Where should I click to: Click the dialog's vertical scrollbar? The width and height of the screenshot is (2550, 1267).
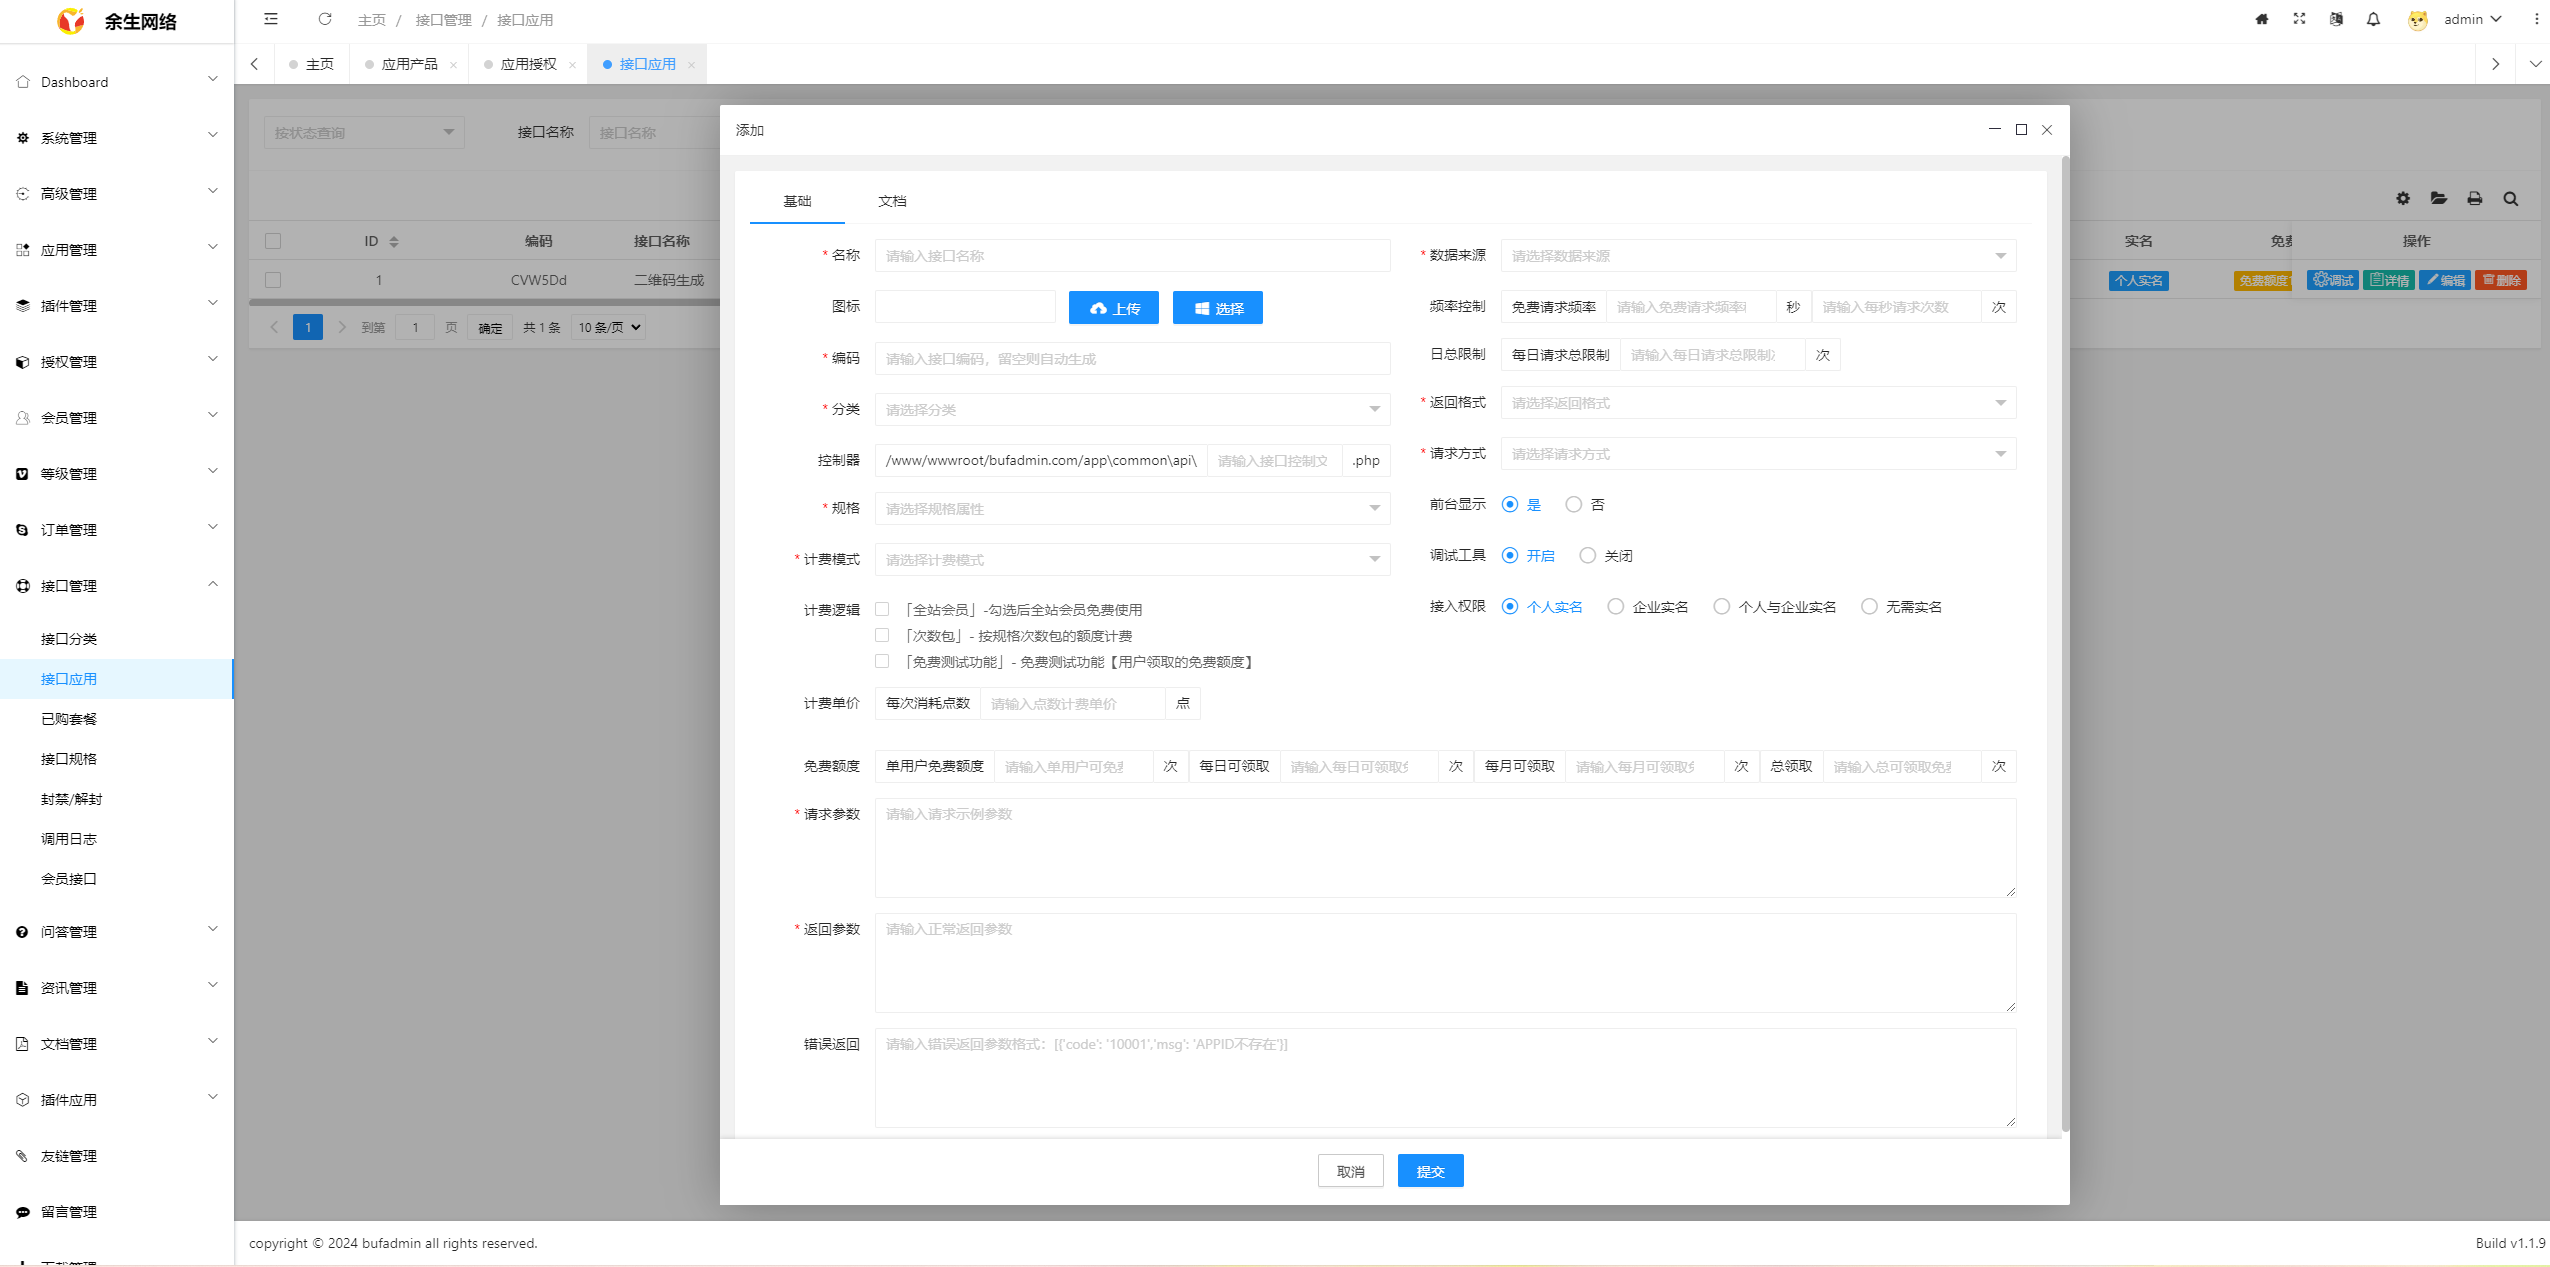click(x=2065, y=640)
